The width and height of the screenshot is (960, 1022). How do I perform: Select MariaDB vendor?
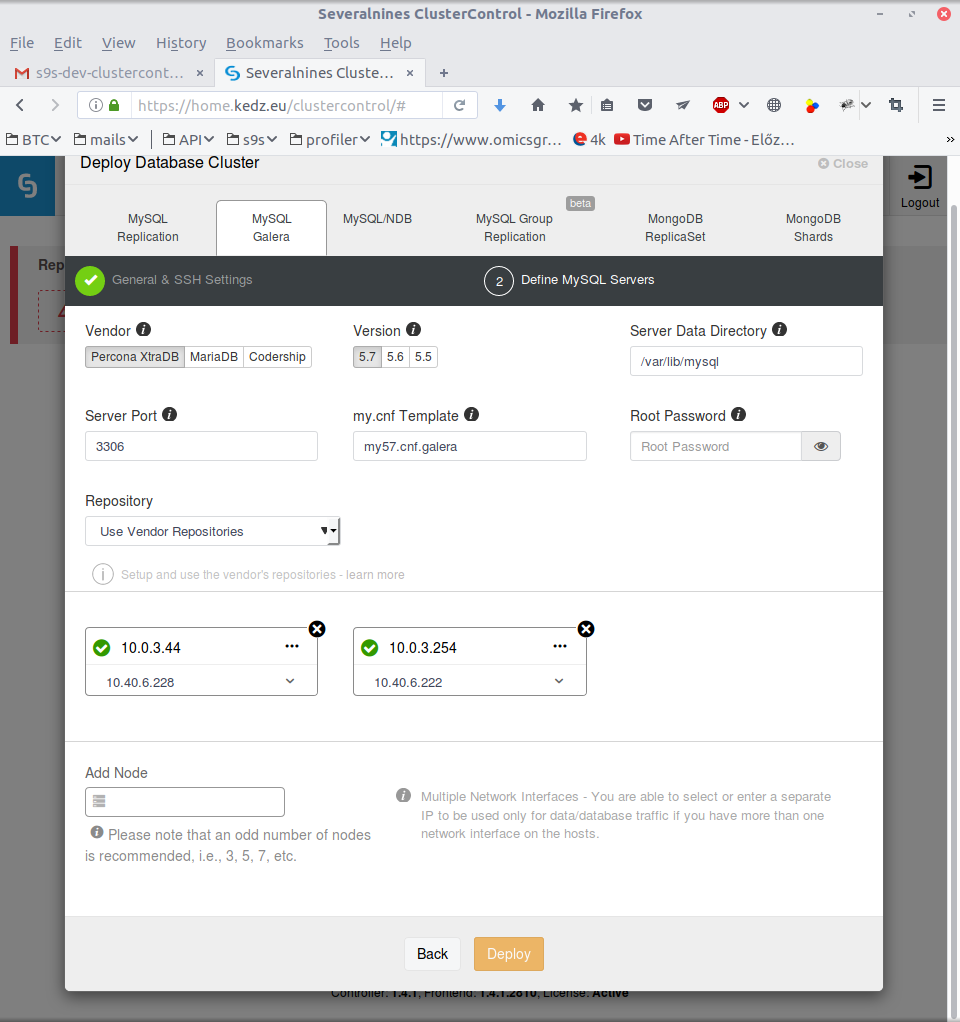coord(214,357)
